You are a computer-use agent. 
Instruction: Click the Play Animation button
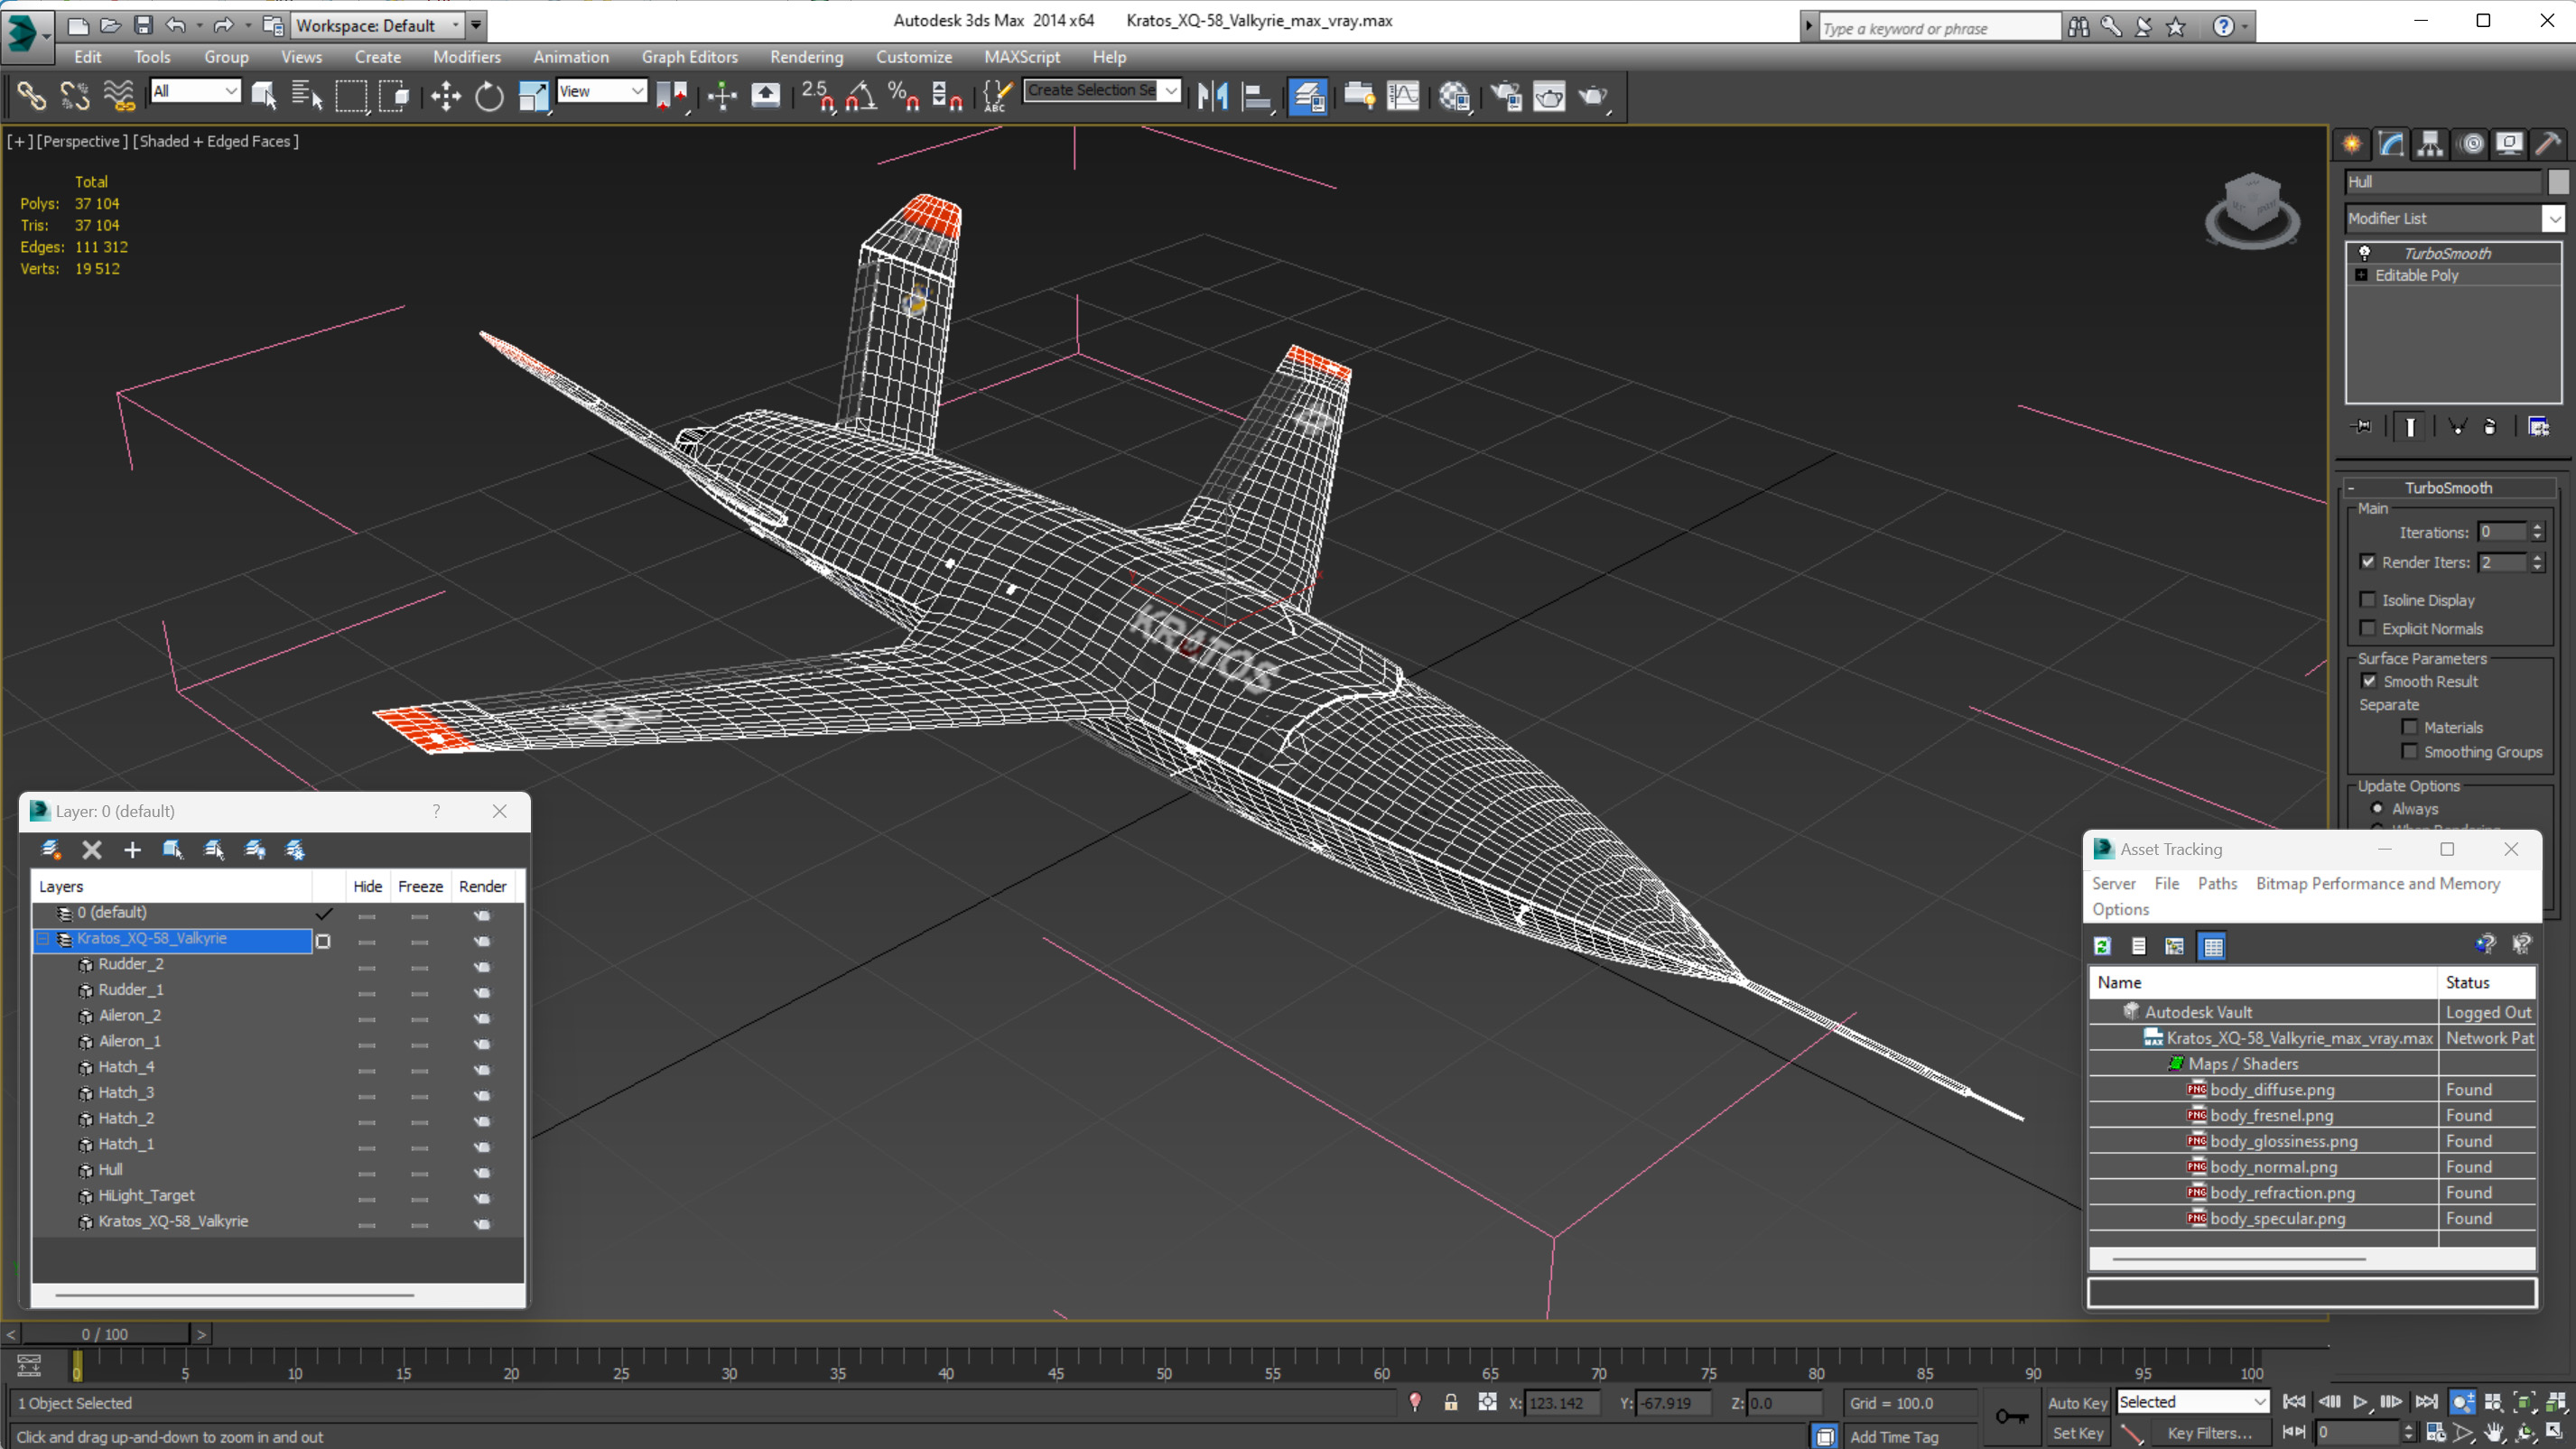point(2360,1402)
